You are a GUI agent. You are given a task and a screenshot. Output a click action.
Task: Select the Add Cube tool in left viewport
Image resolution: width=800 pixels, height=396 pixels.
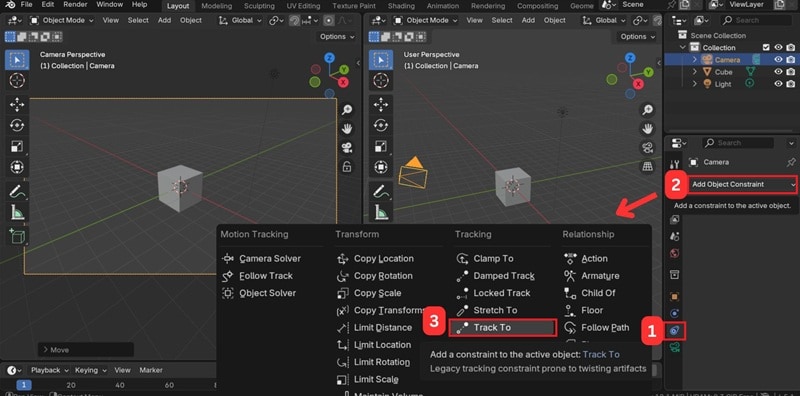(x=17, y=236)
